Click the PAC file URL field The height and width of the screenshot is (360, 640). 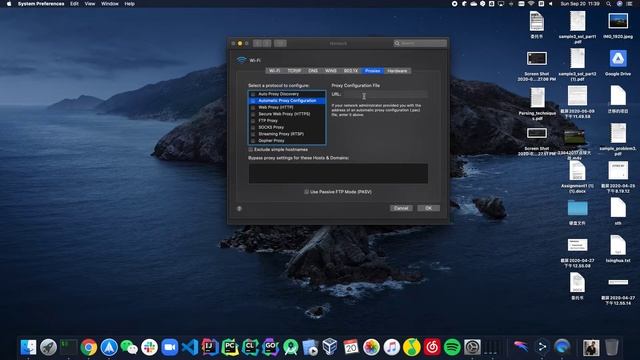(x=385, y=94)
